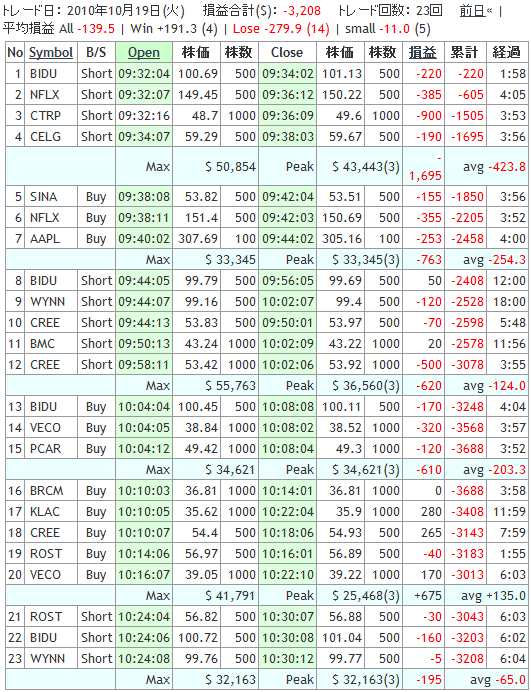Viewport: 531px width, 692px height.
Task: Click the -763 subtotal value
Action: (429, 260)
